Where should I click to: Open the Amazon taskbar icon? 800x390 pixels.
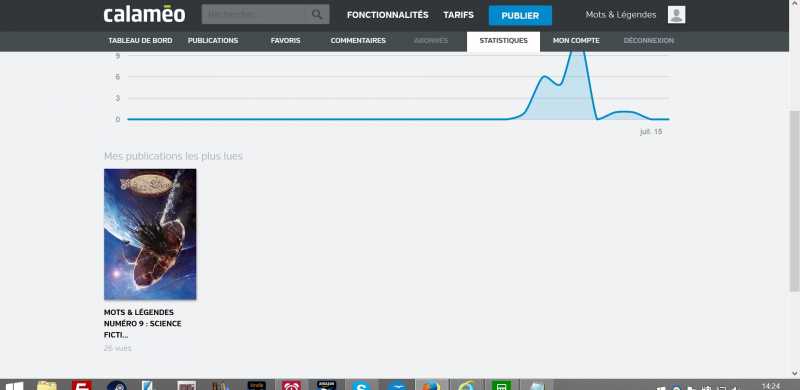[x=327, y=385]
